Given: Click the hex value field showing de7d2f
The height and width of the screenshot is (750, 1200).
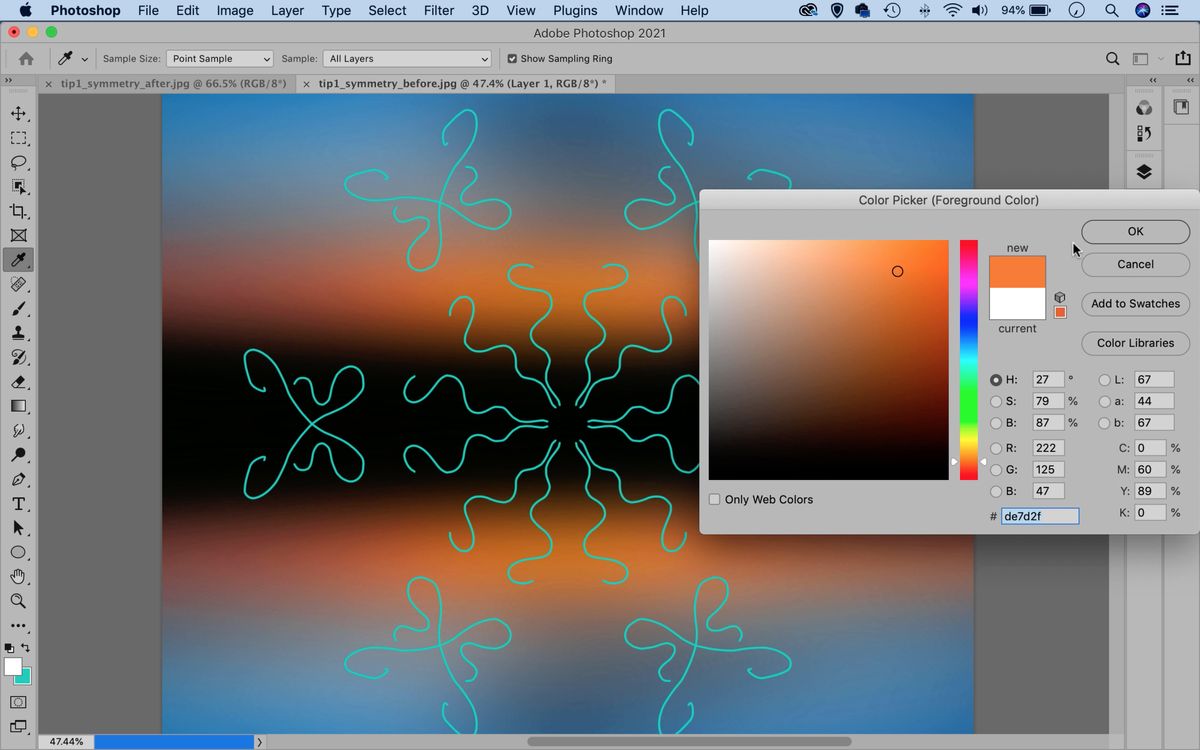Looking at the screenshot, I should click(x=1040, y=516).
